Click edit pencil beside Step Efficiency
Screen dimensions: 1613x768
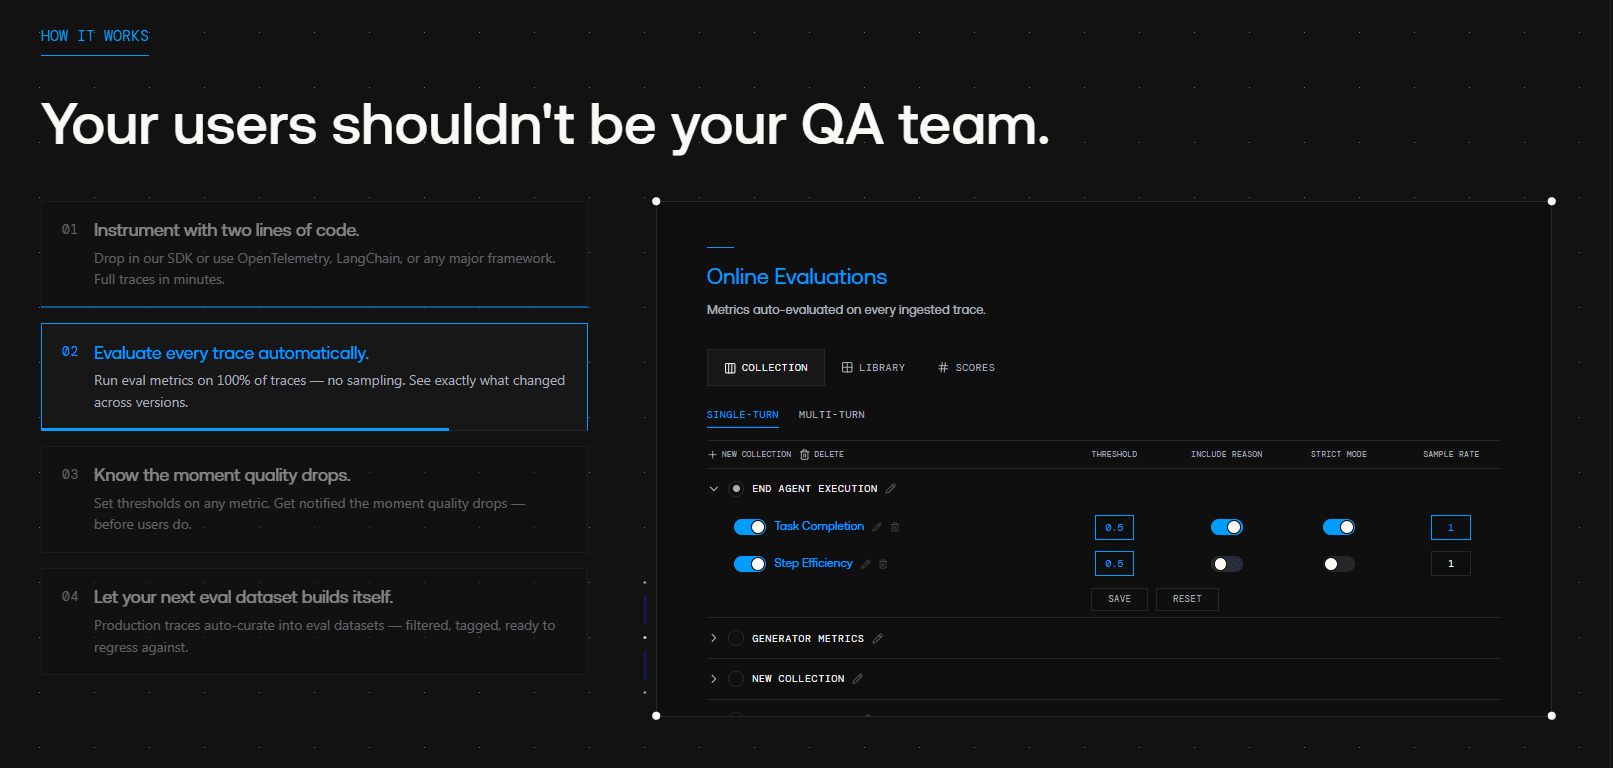(x=866, y=564)
